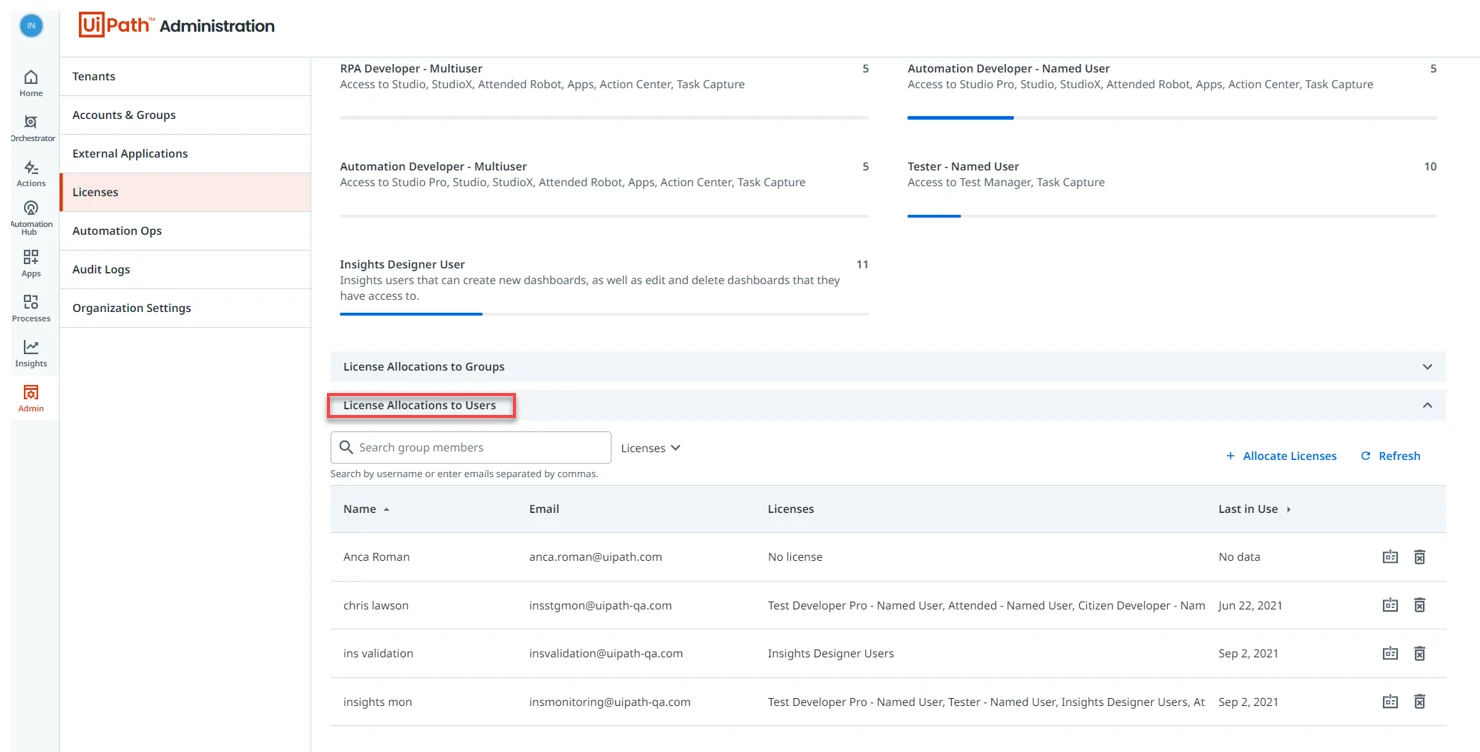The width and height of the screenshot is (1480, 752).
Task: Click the Administration title text
Action: (217, 26)
